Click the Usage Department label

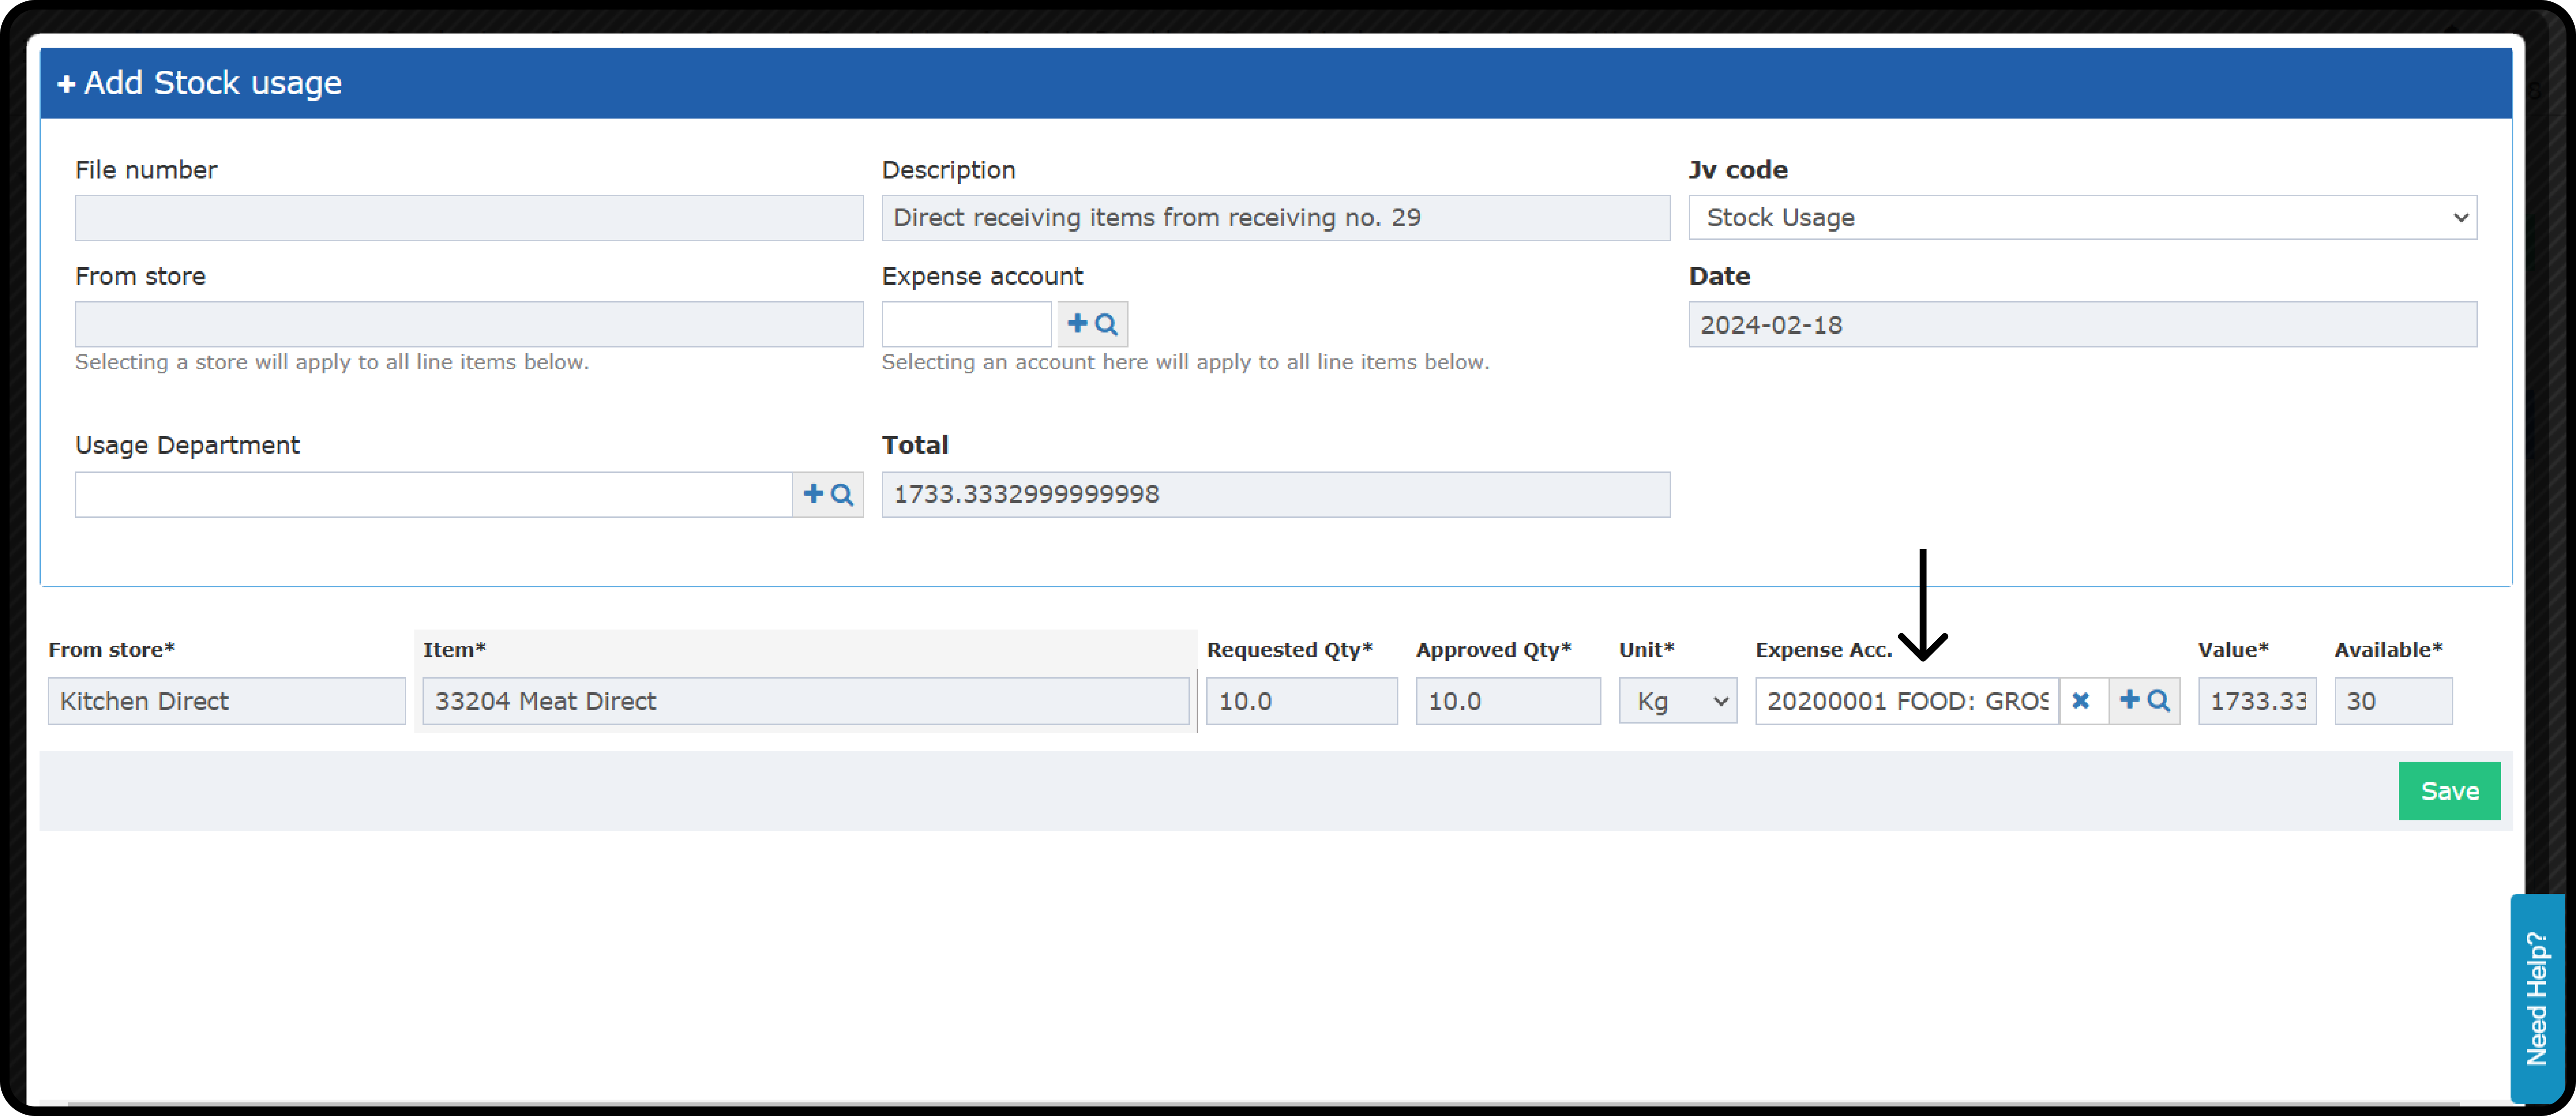click(x=187, y=445)
